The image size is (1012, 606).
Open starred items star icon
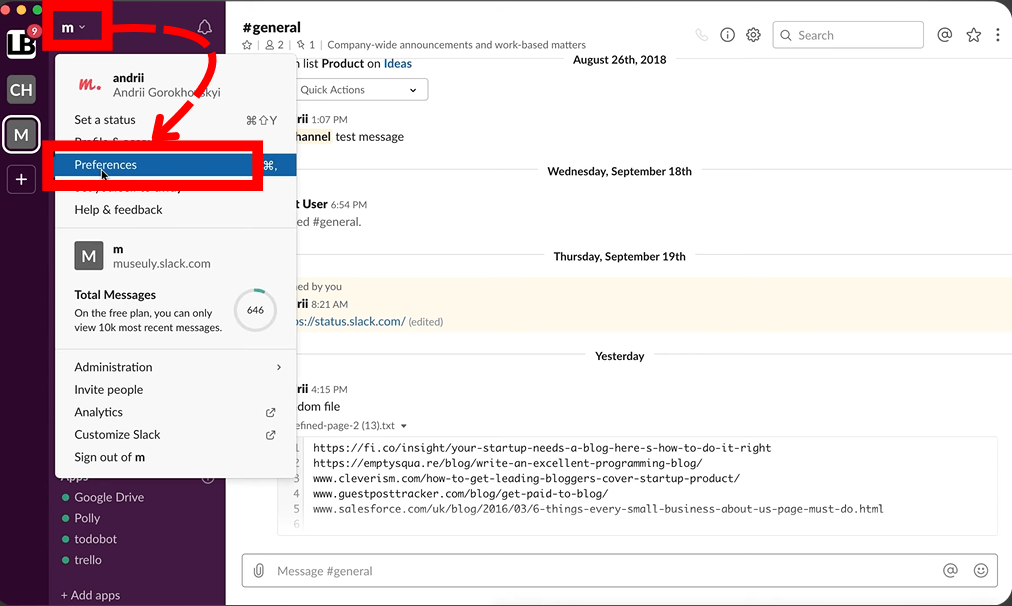pyautogui.click(x=974, y=35)
